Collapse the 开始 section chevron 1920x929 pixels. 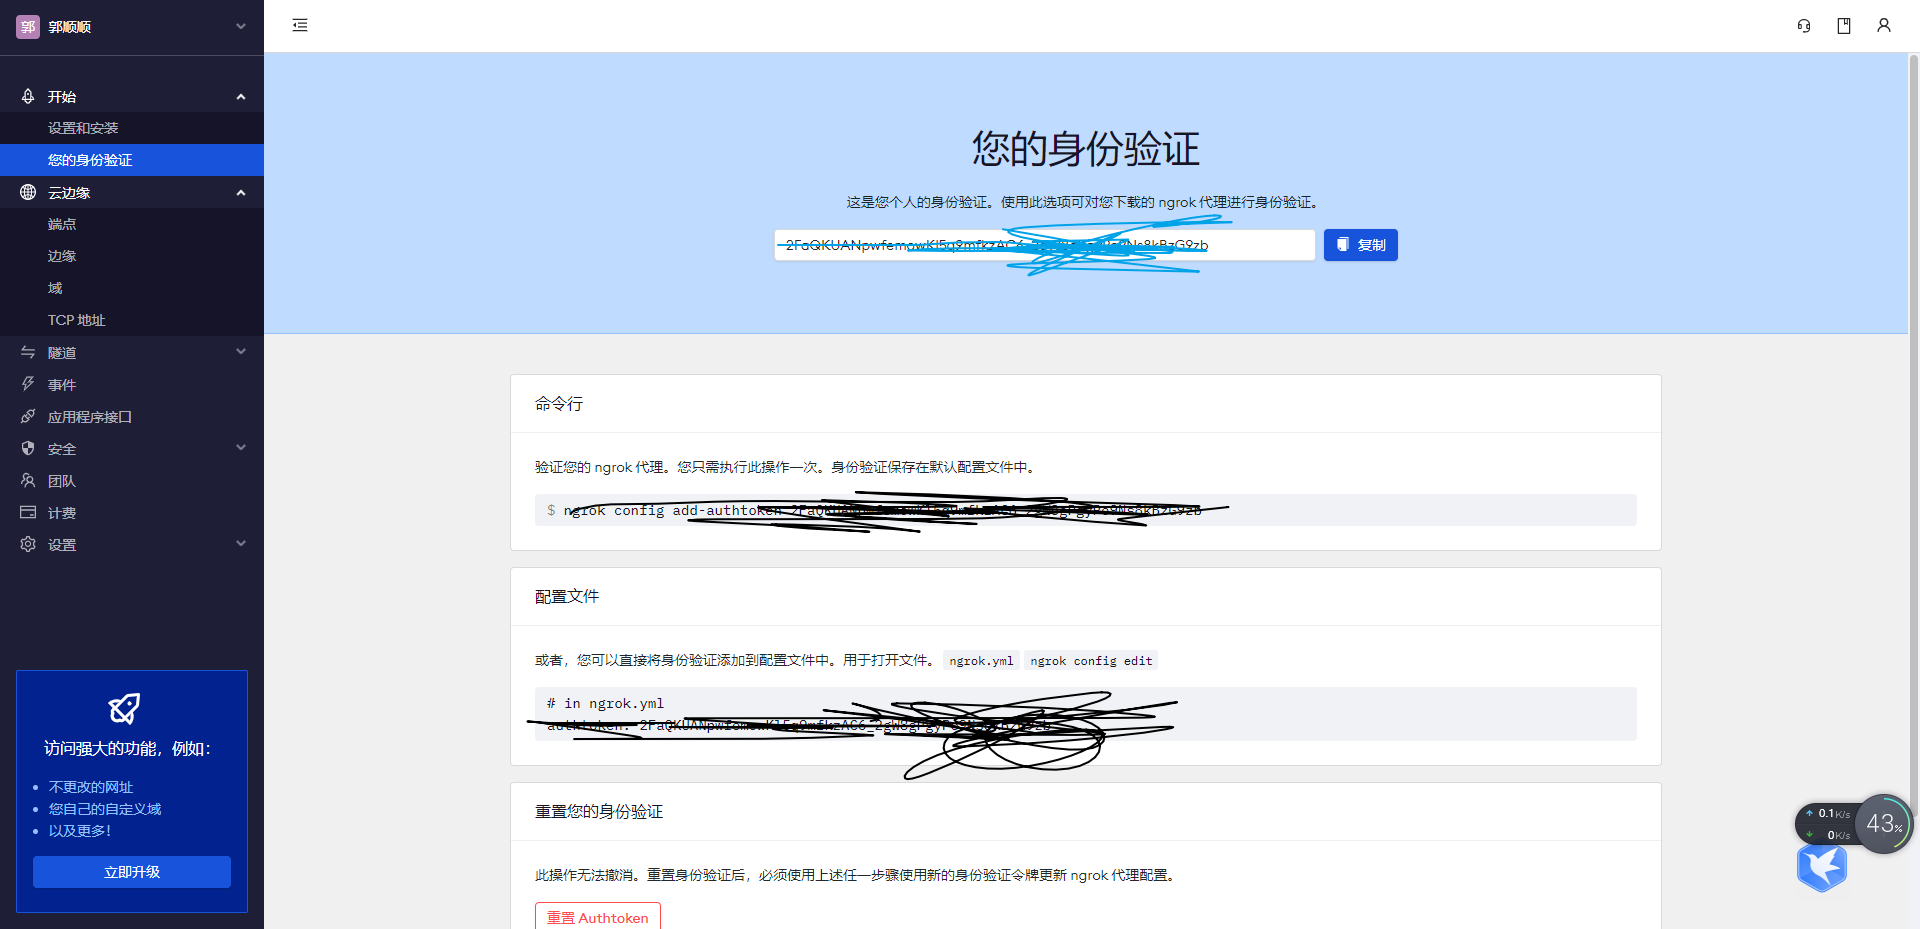click(x=241, y=97)
